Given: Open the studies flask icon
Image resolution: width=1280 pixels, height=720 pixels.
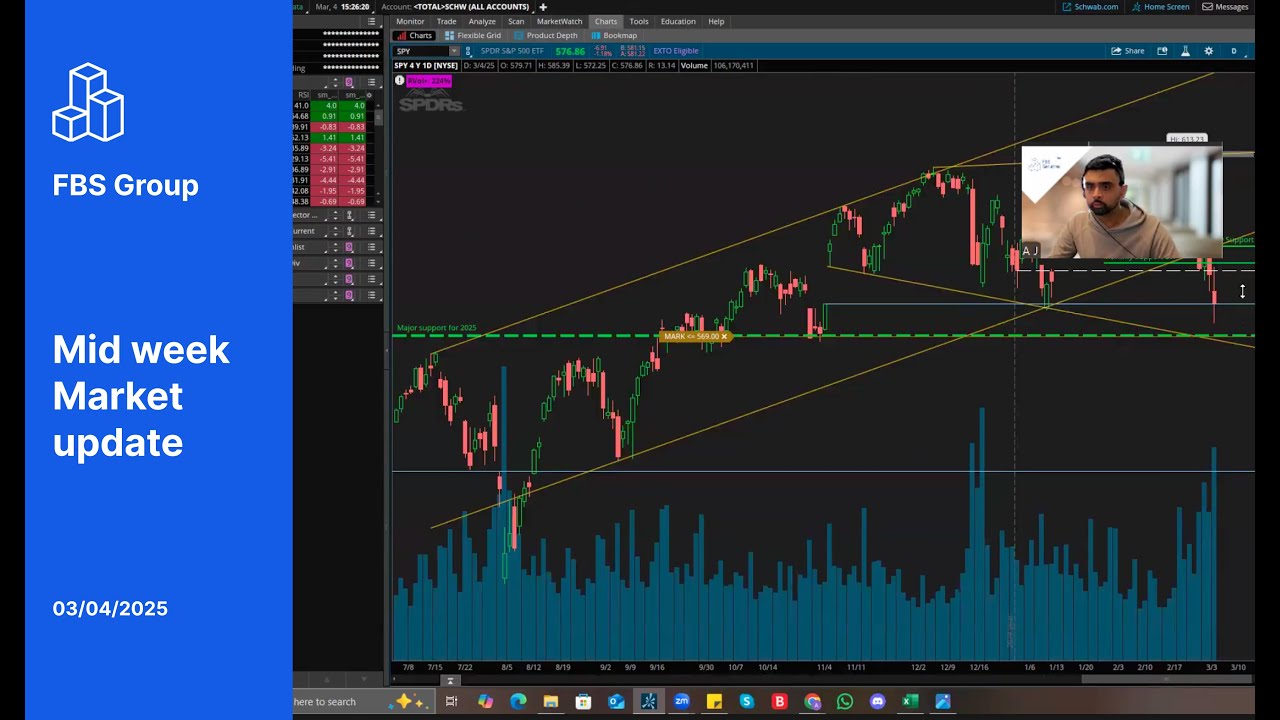Looking at the screenshot, I should pyautogui.click(x=1185, y=51).
